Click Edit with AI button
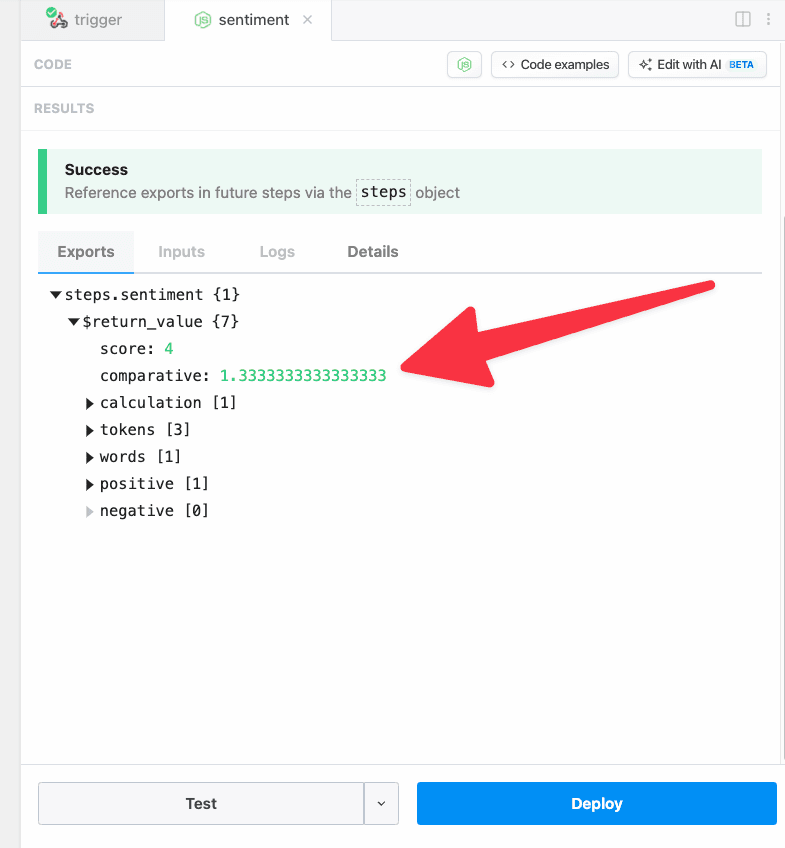This screenshot has width=785, height=848. point(697,65)
